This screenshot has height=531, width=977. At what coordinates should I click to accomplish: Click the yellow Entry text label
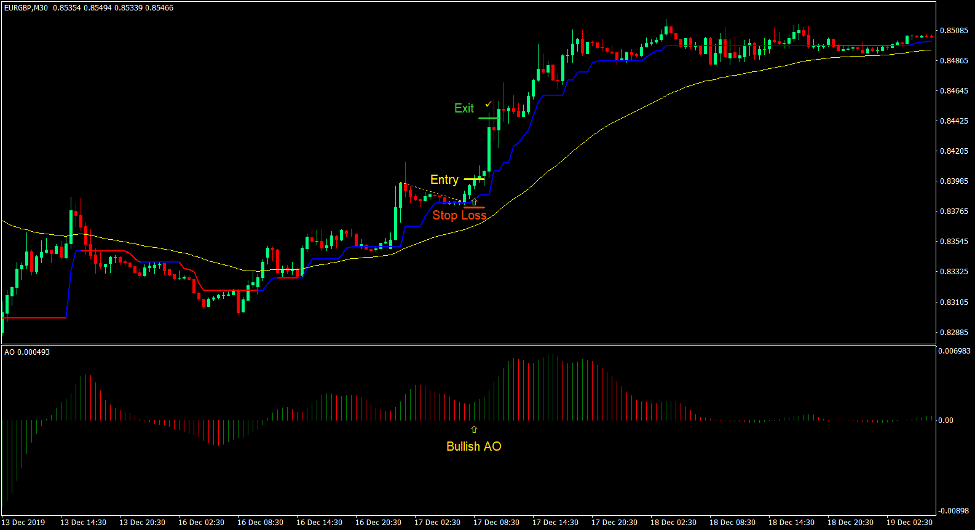[444, 180]
